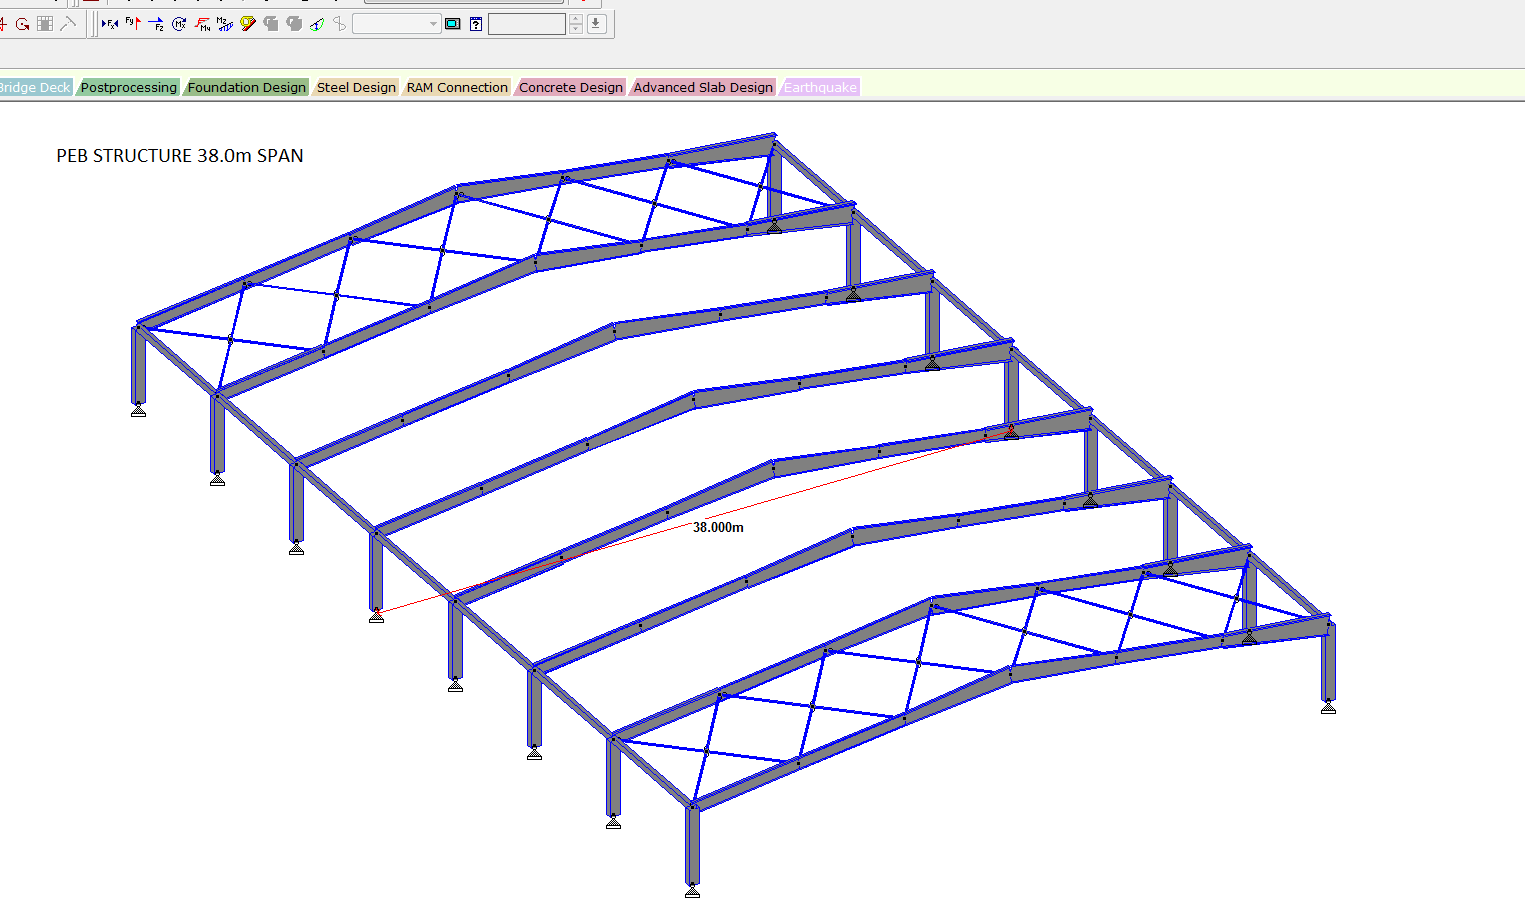
Task: Select the RAM Connection tab
Action: [457, 88]
